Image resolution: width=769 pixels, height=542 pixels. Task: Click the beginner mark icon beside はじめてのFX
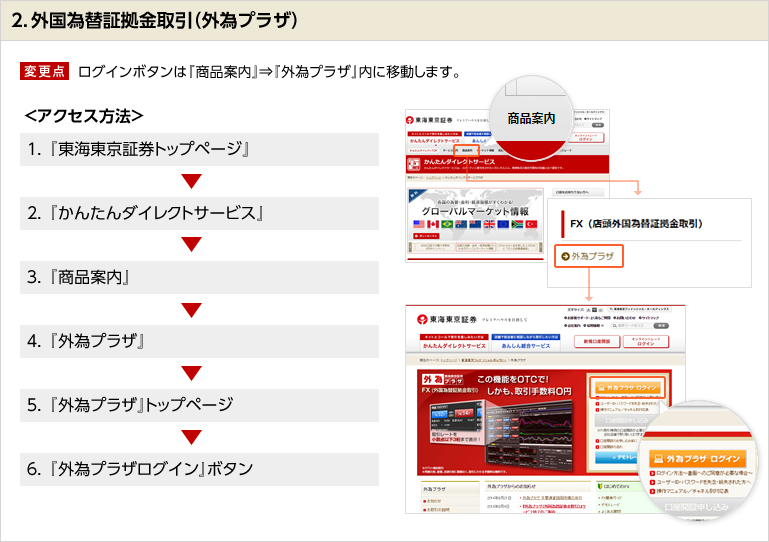coord(599,486)
